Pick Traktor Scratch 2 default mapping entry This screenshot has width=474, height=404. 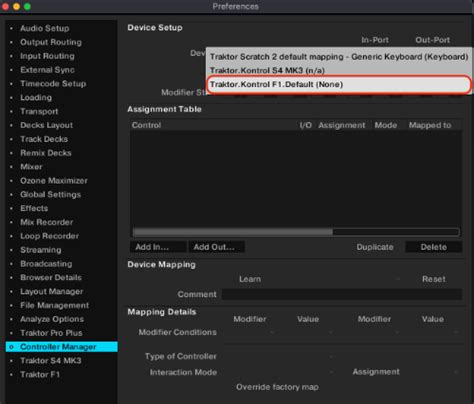coord(339,57)
